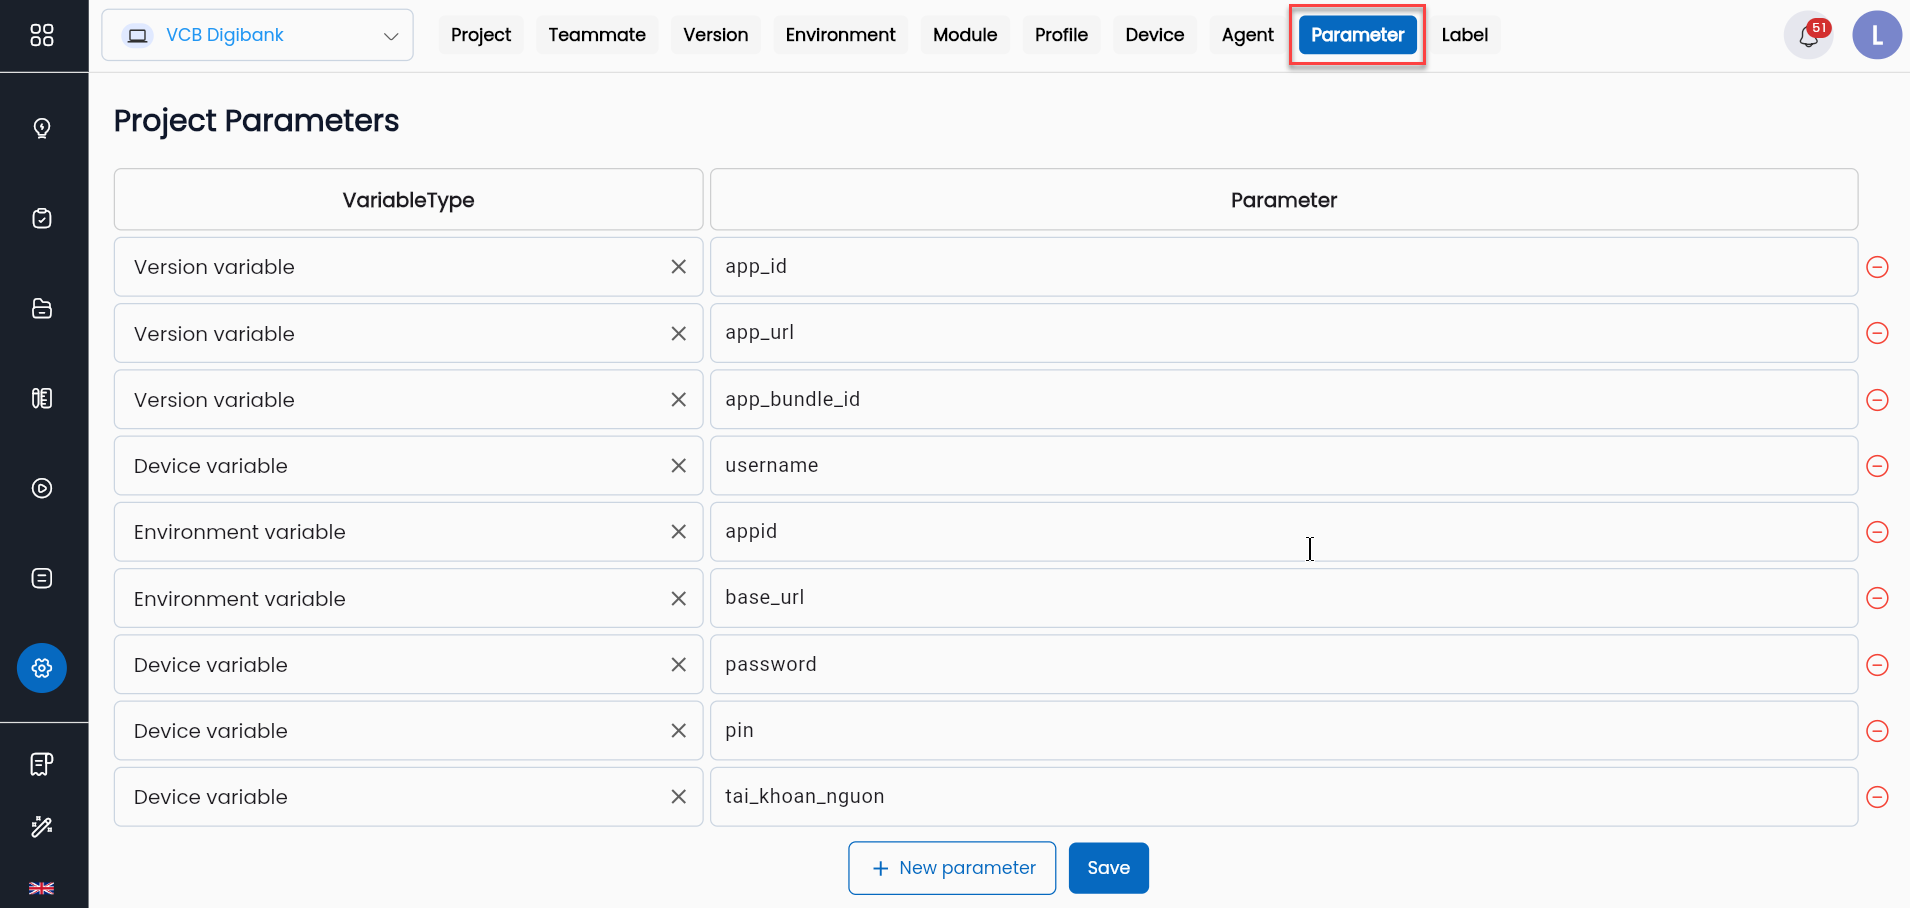
Task: Open the folder icon in sidebar
Action: 42,308
